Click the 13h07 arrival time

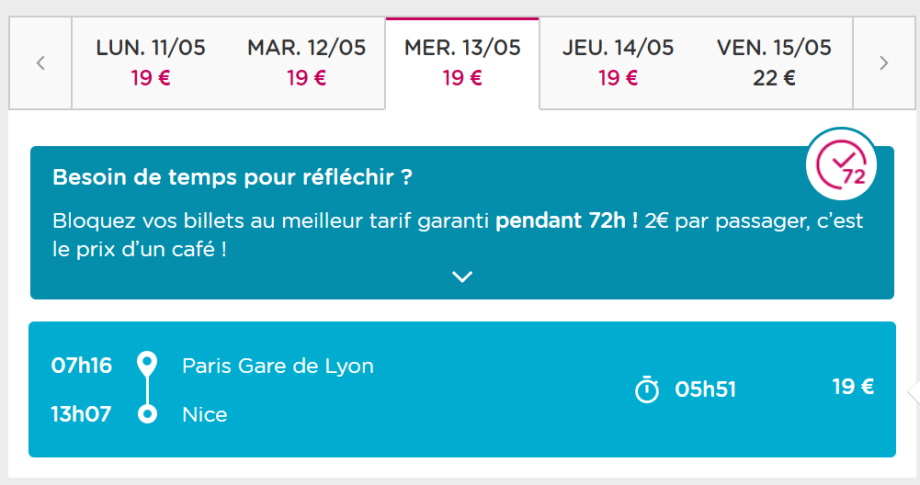[x=81, y=414]
